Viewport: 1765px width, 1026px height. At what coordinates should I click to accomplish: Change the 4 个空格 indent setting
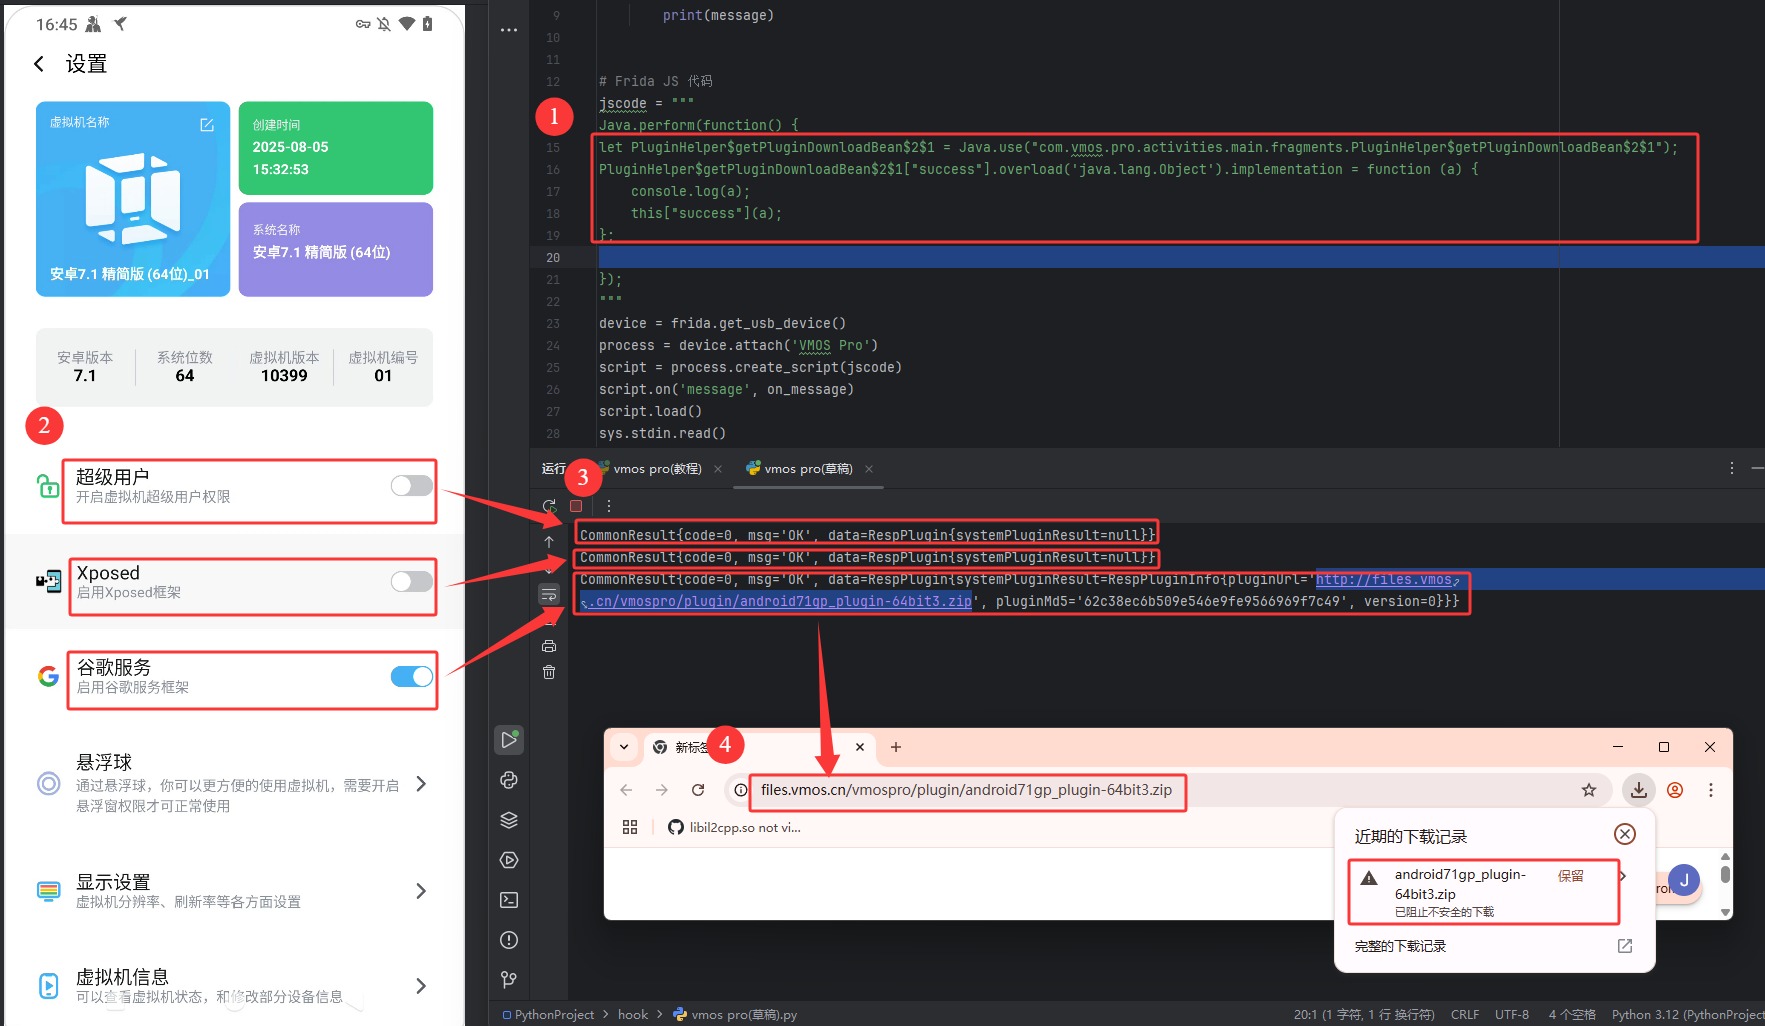1572,1014
